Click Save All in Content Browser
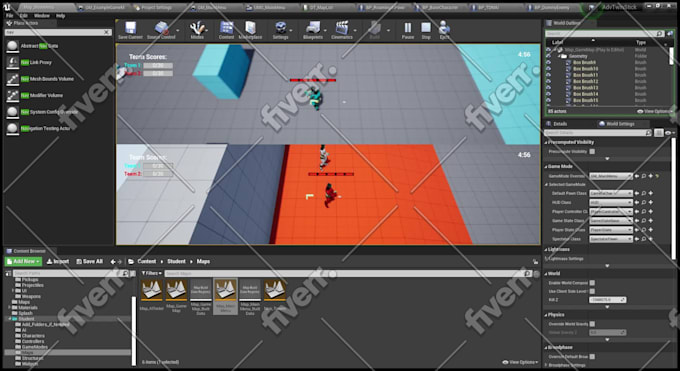 pos(89,261)
